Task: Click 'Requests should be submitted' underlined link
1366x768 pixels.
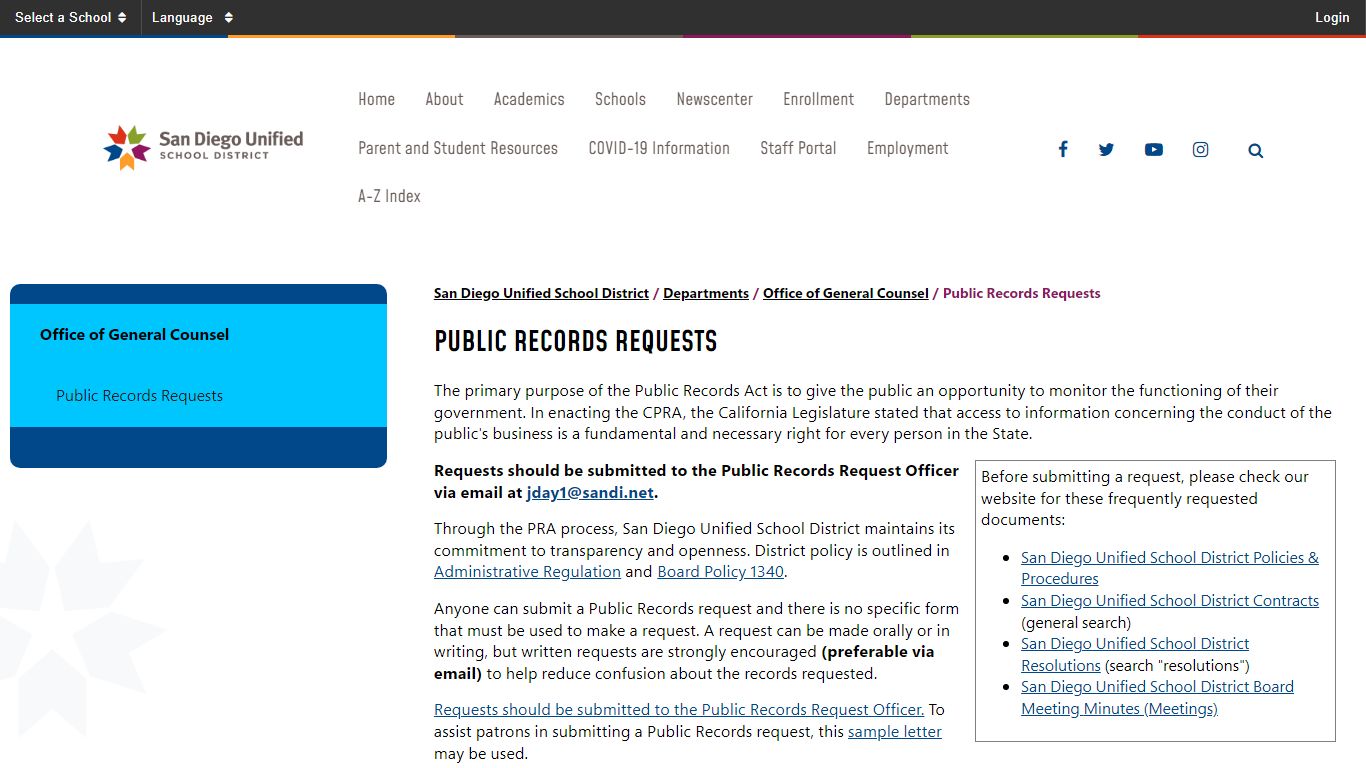Action: tap(679, 709)
